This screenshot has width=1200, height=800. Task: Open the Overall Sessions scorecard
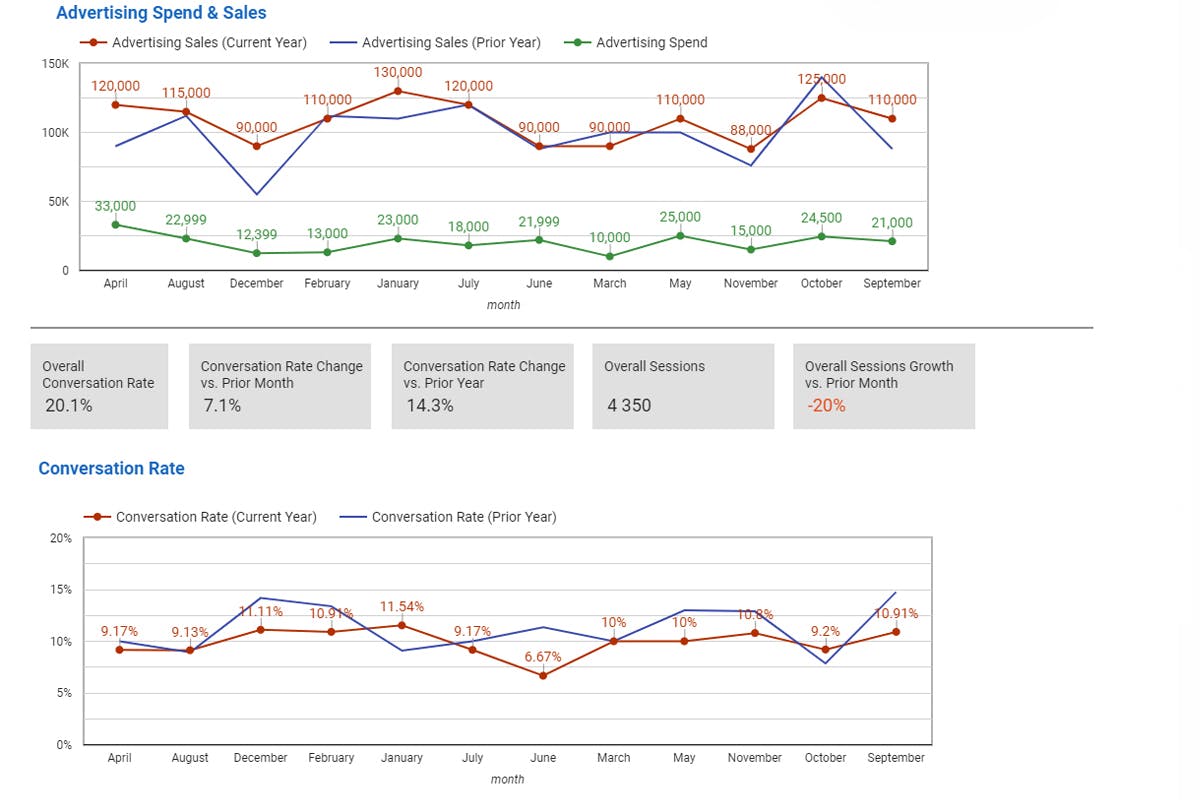tap(683, 386)
